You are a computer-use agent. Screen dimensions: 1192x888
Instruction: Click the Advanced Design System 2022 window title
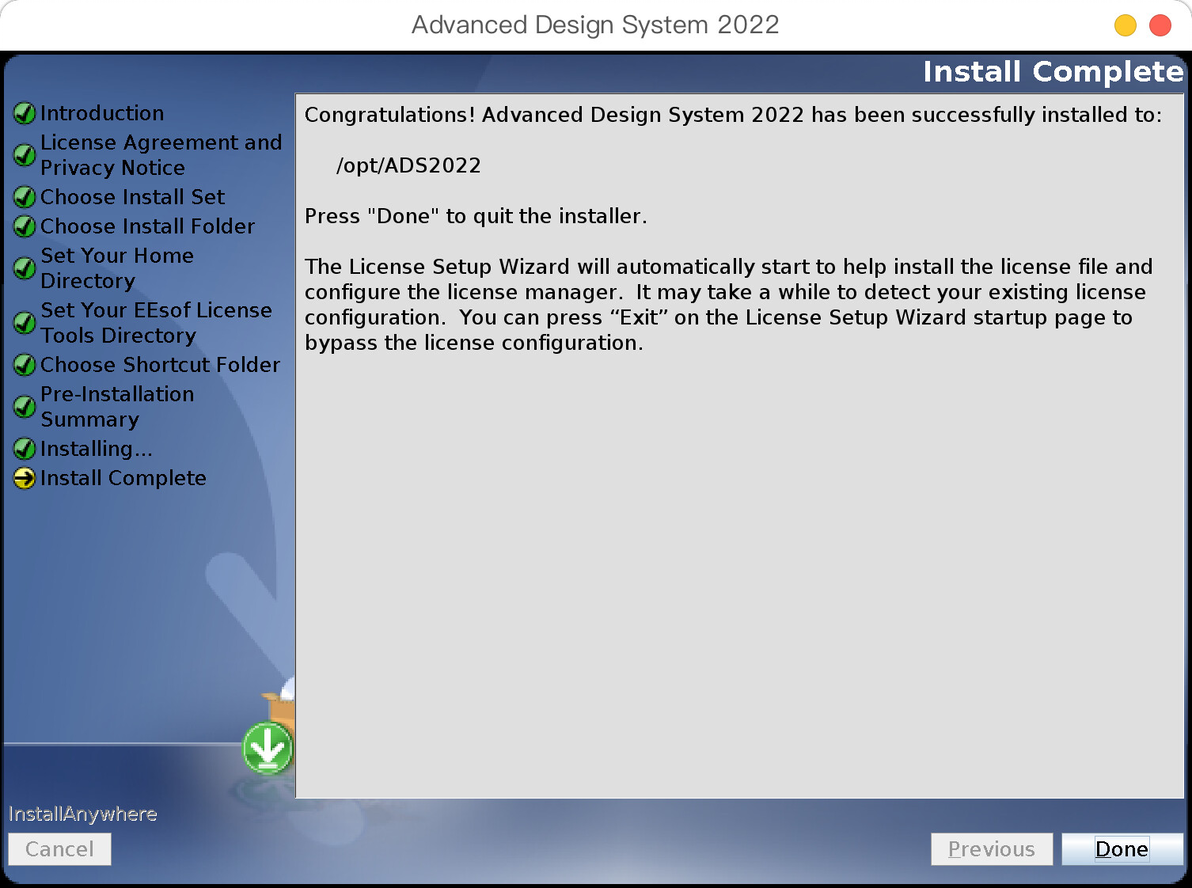point(595,25)
